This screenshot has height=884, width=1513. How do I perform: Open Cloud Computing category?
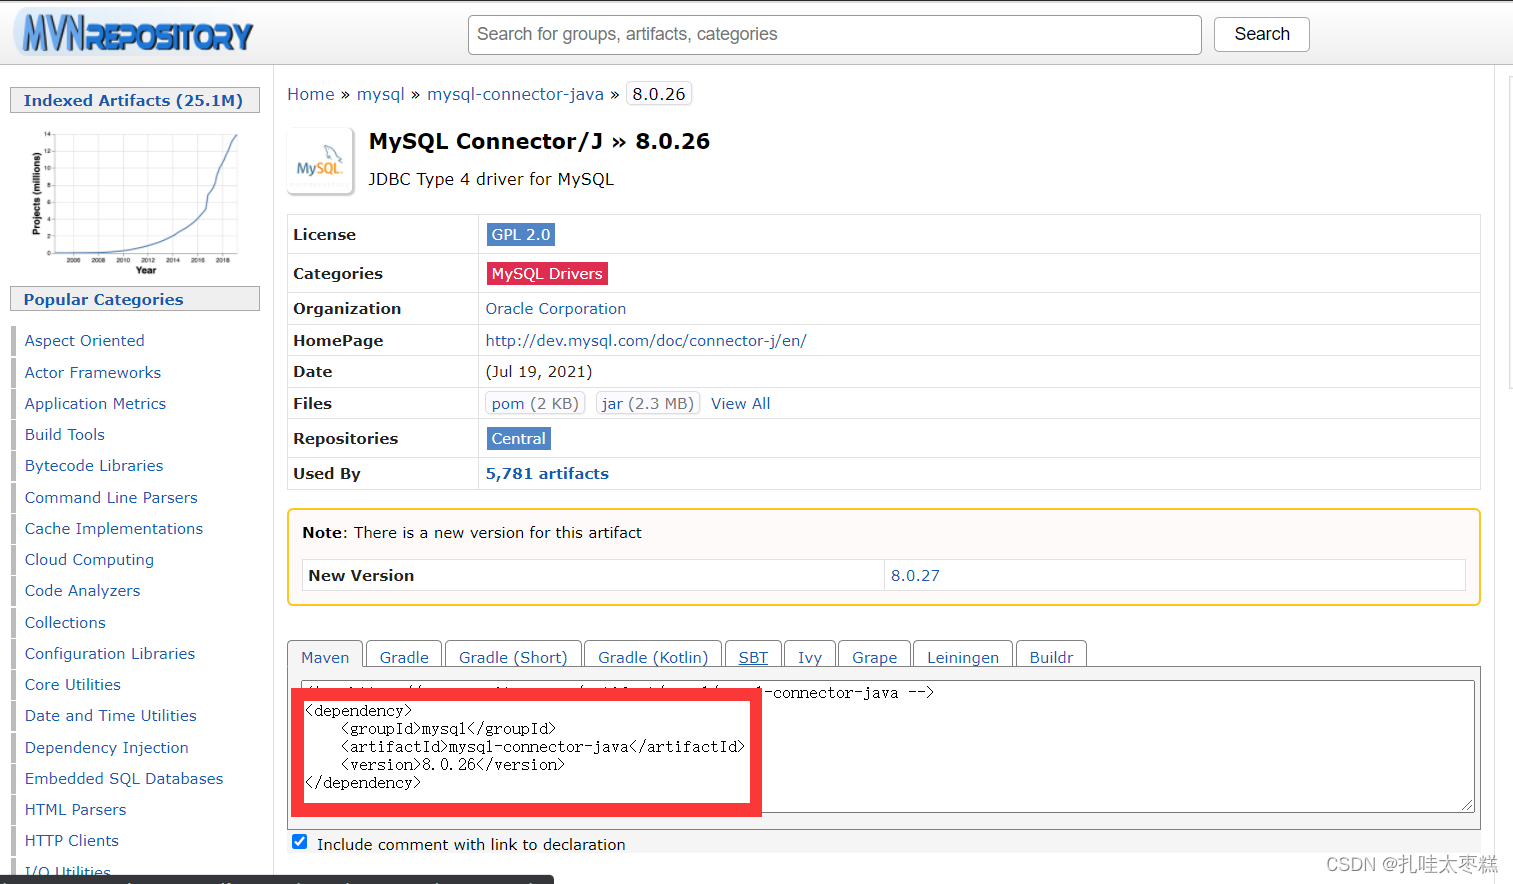point(89,559)
